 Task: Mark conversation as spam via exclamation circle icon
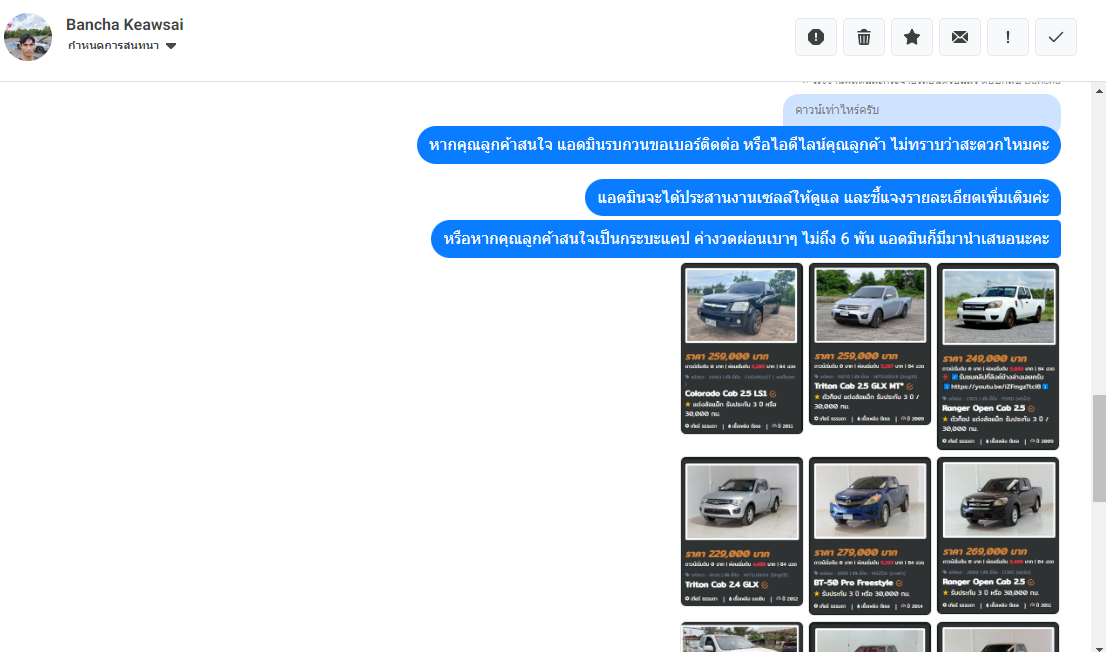[815, 37]
